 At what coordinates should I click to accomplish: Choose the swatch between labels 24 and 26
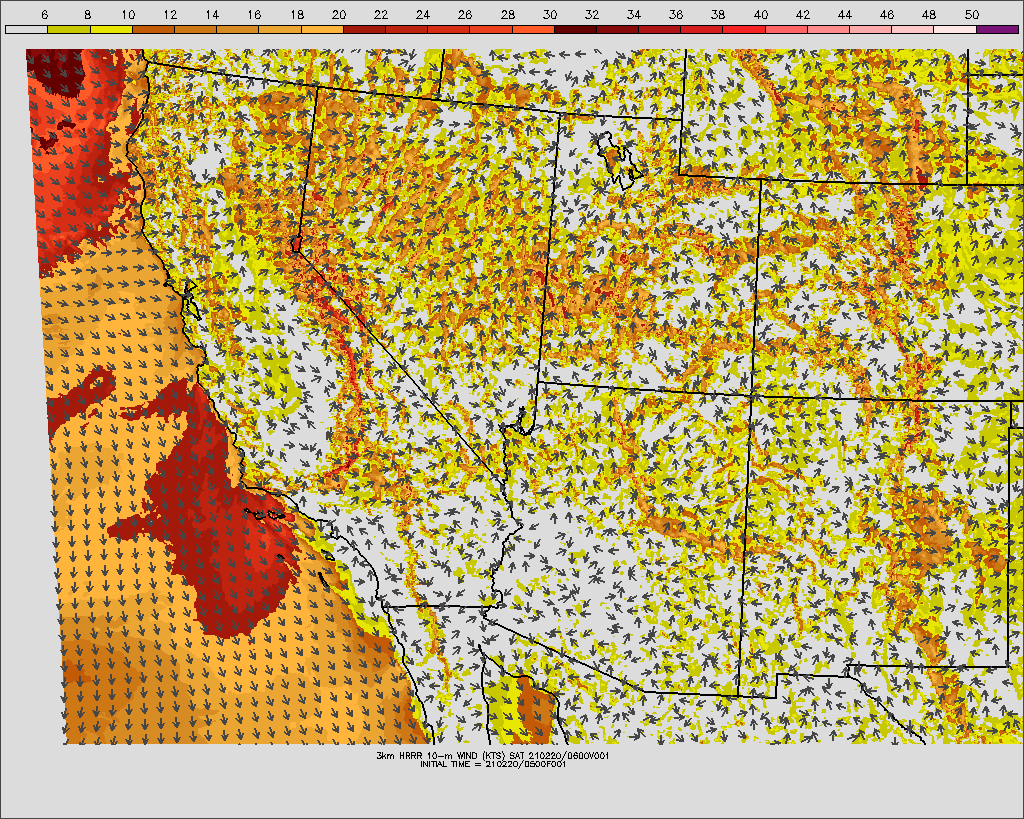448,29
